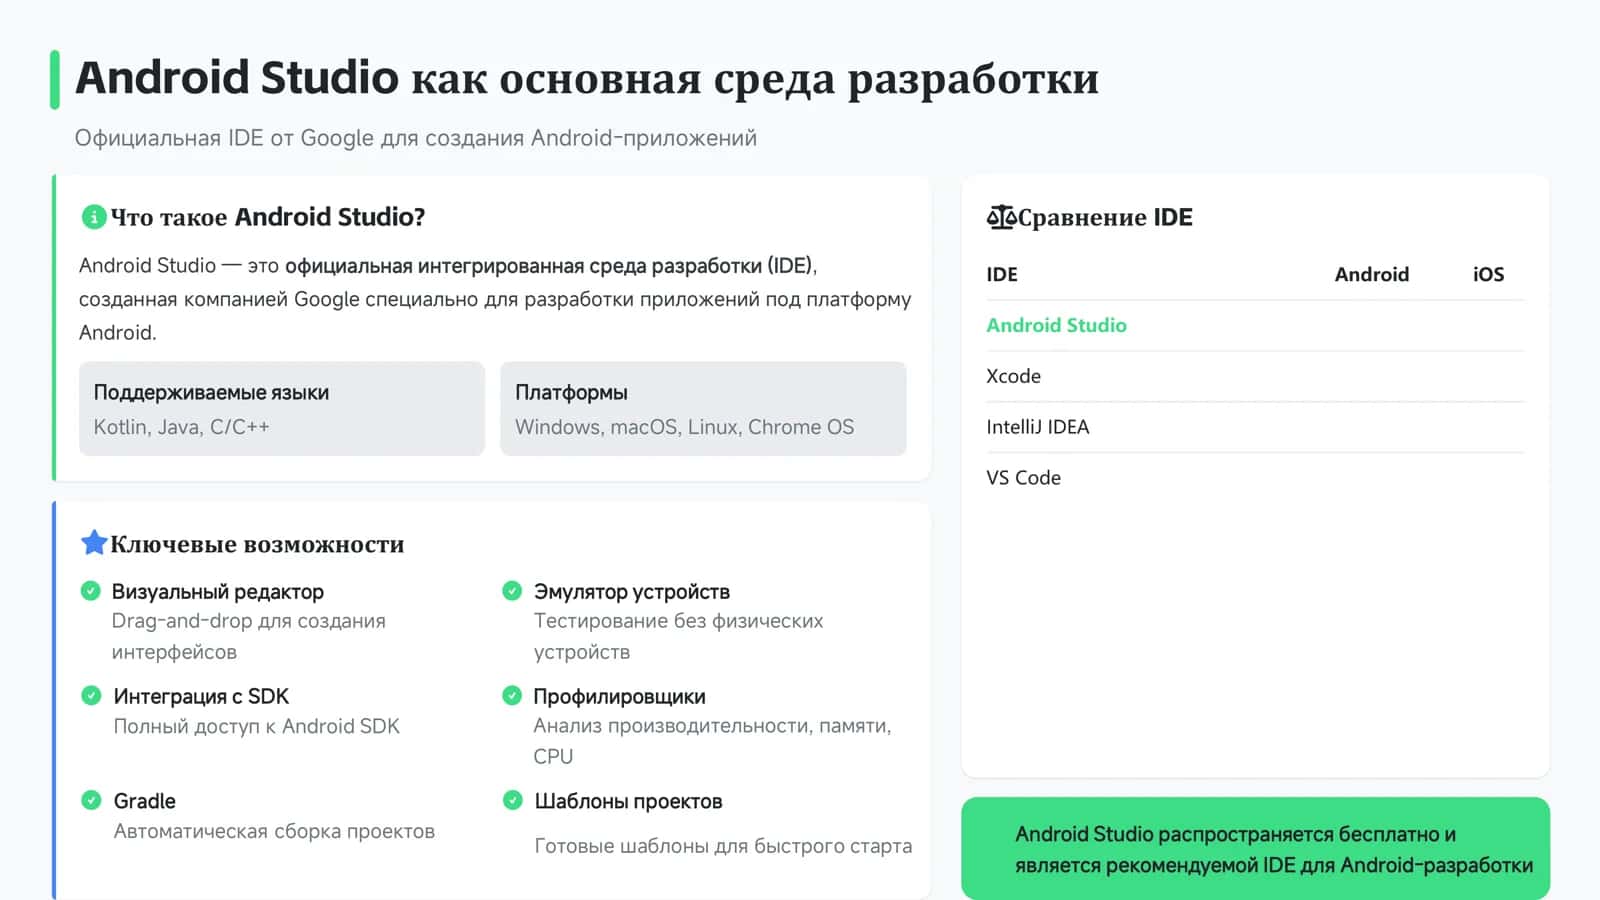1600x900 pixels.
Task: Click the text 'Kotlin, Java, C/C++'
Action: pos(182,427)
